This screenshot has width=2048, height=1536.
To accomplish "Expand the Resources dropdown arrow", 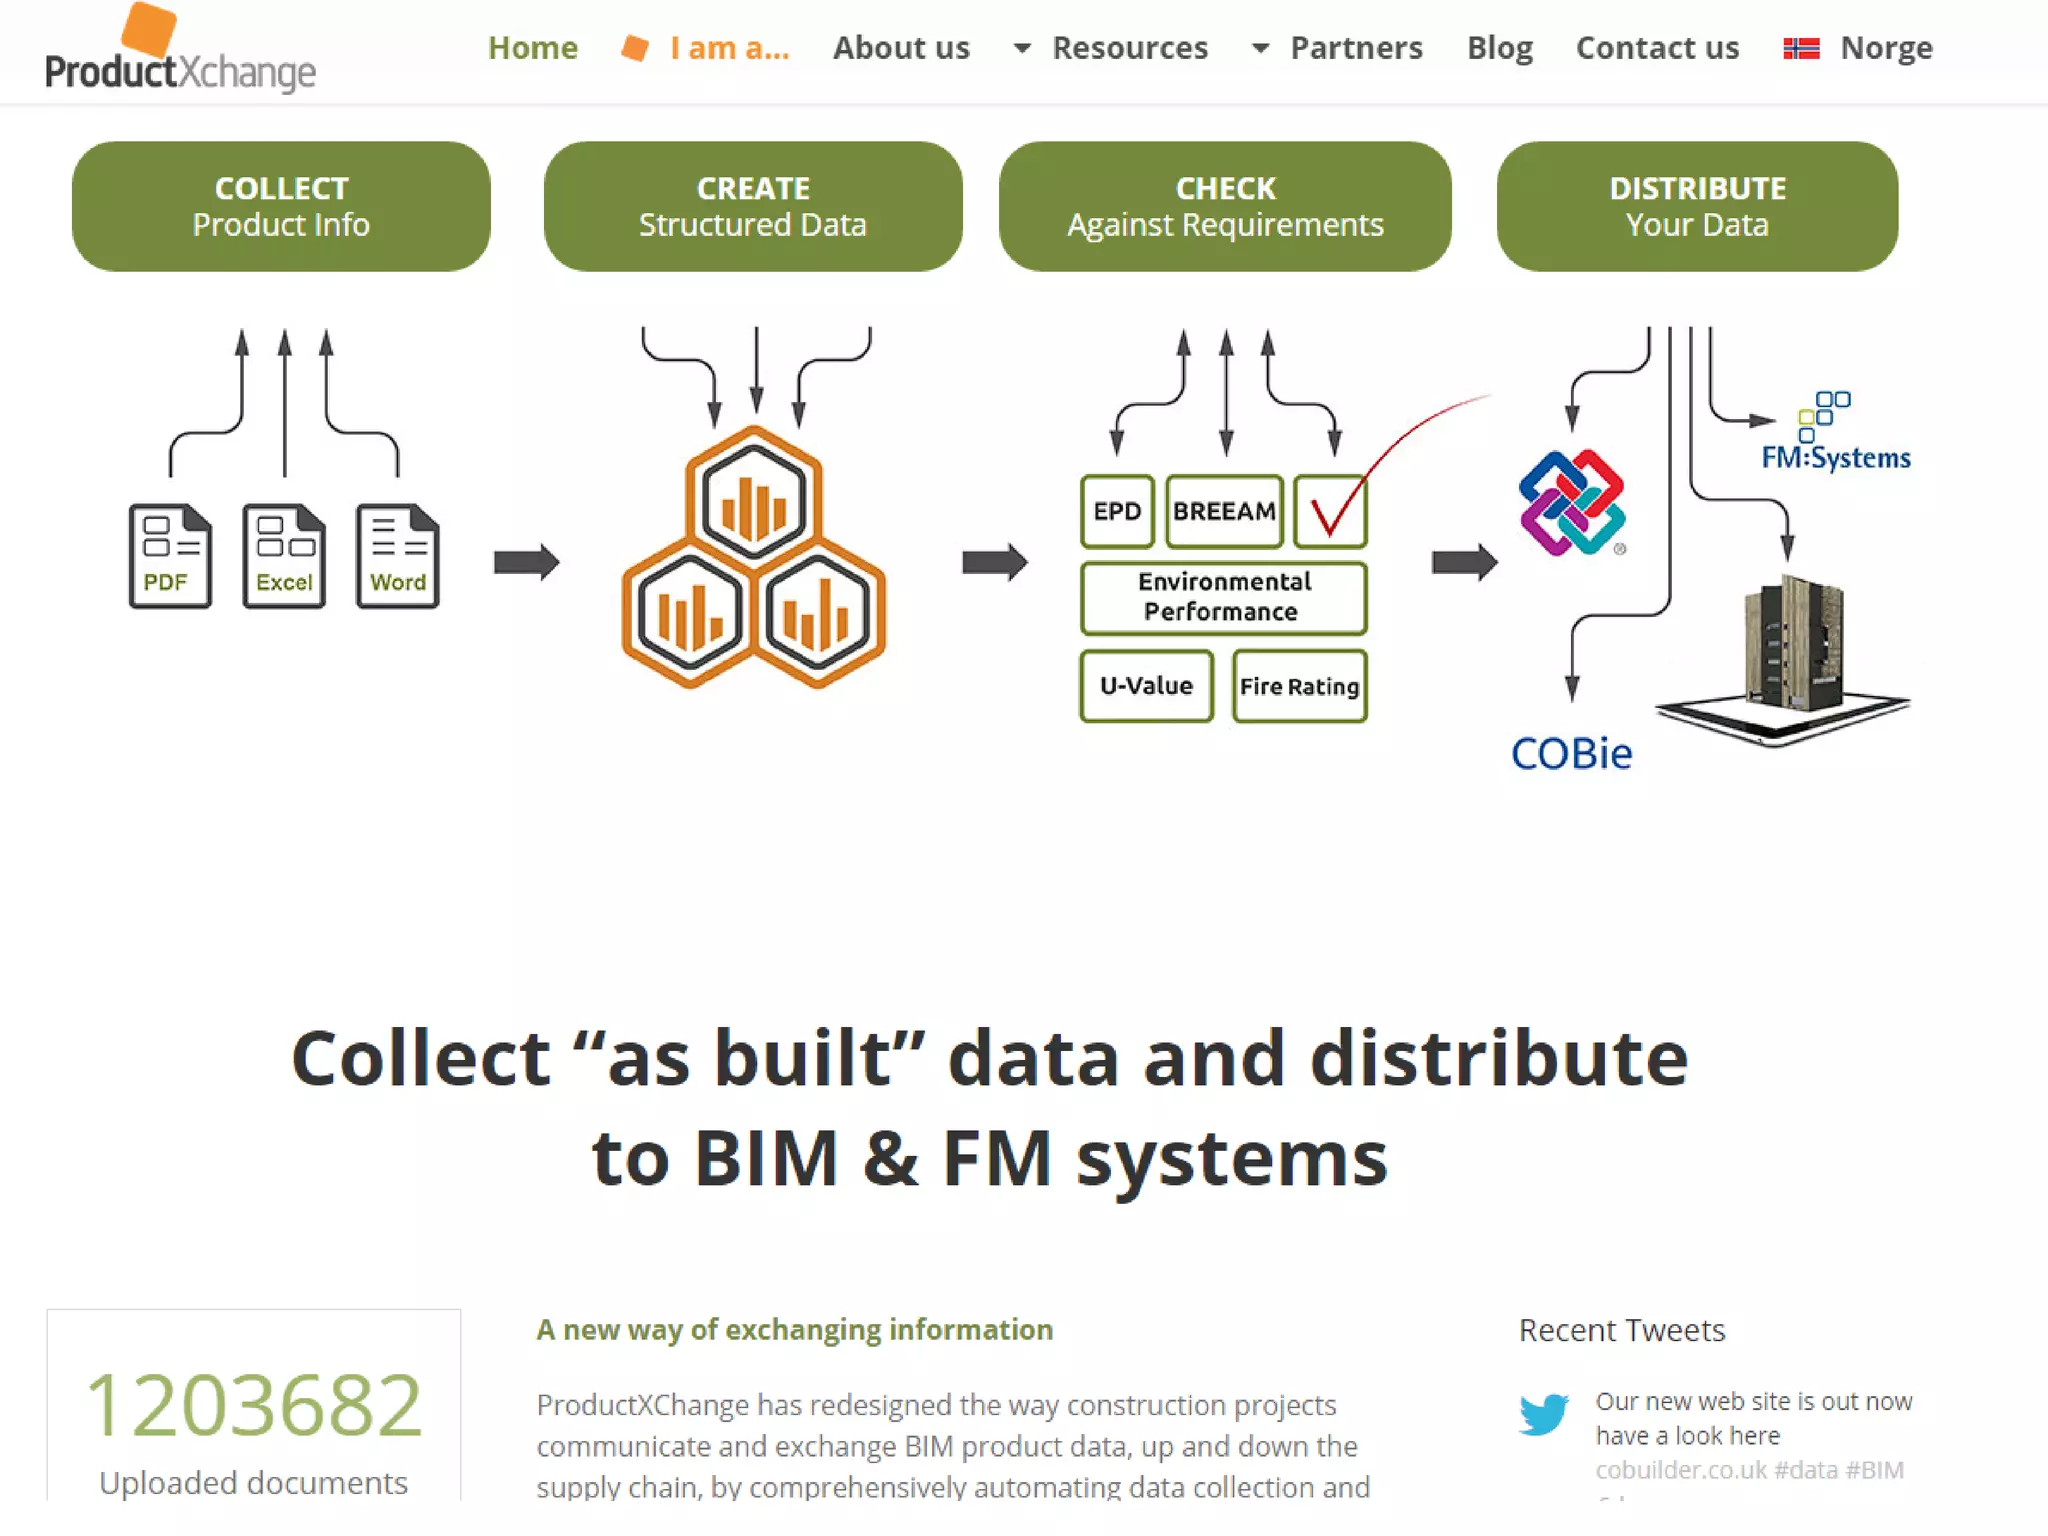I will point(1021,48).
